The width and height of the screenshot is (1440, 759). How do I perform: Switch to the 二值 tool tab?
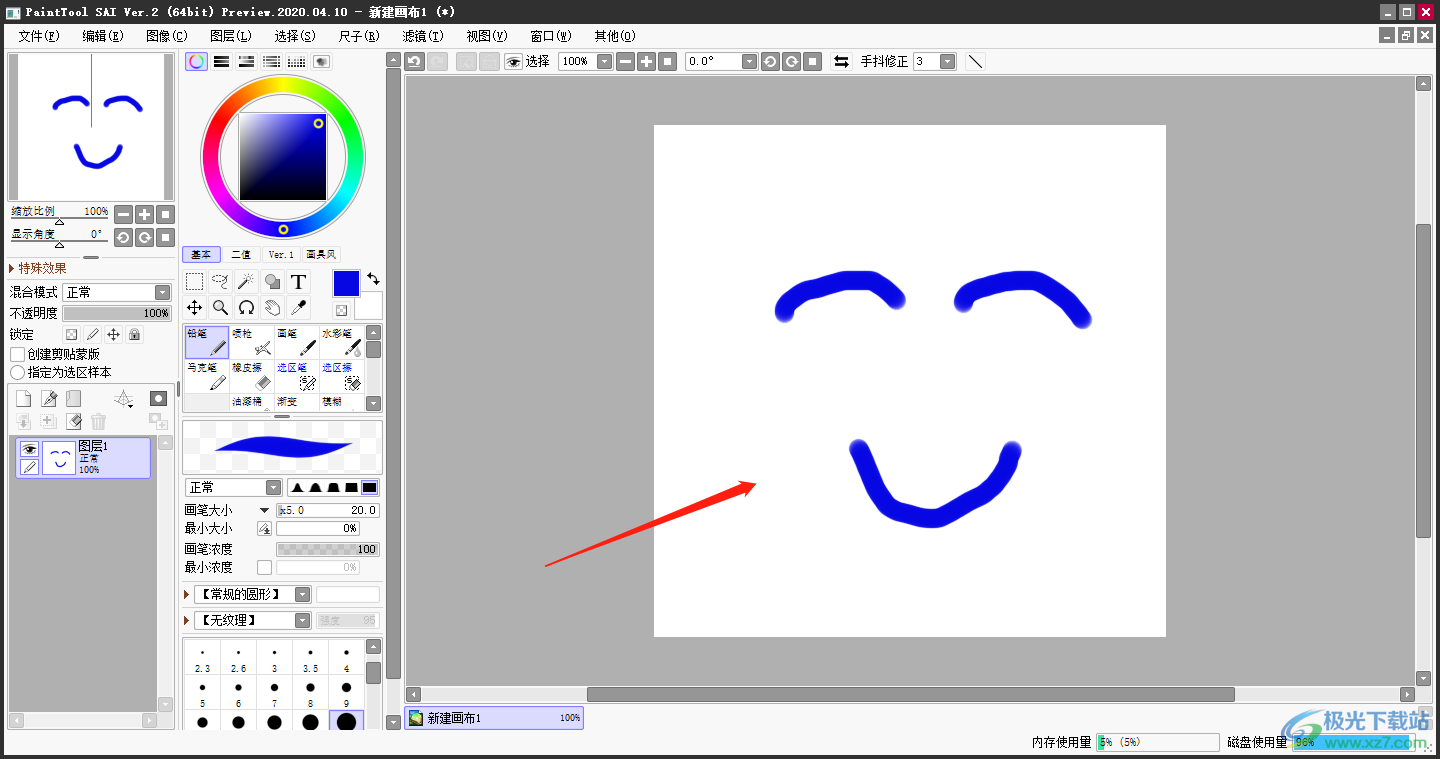(x=241, y=254)
